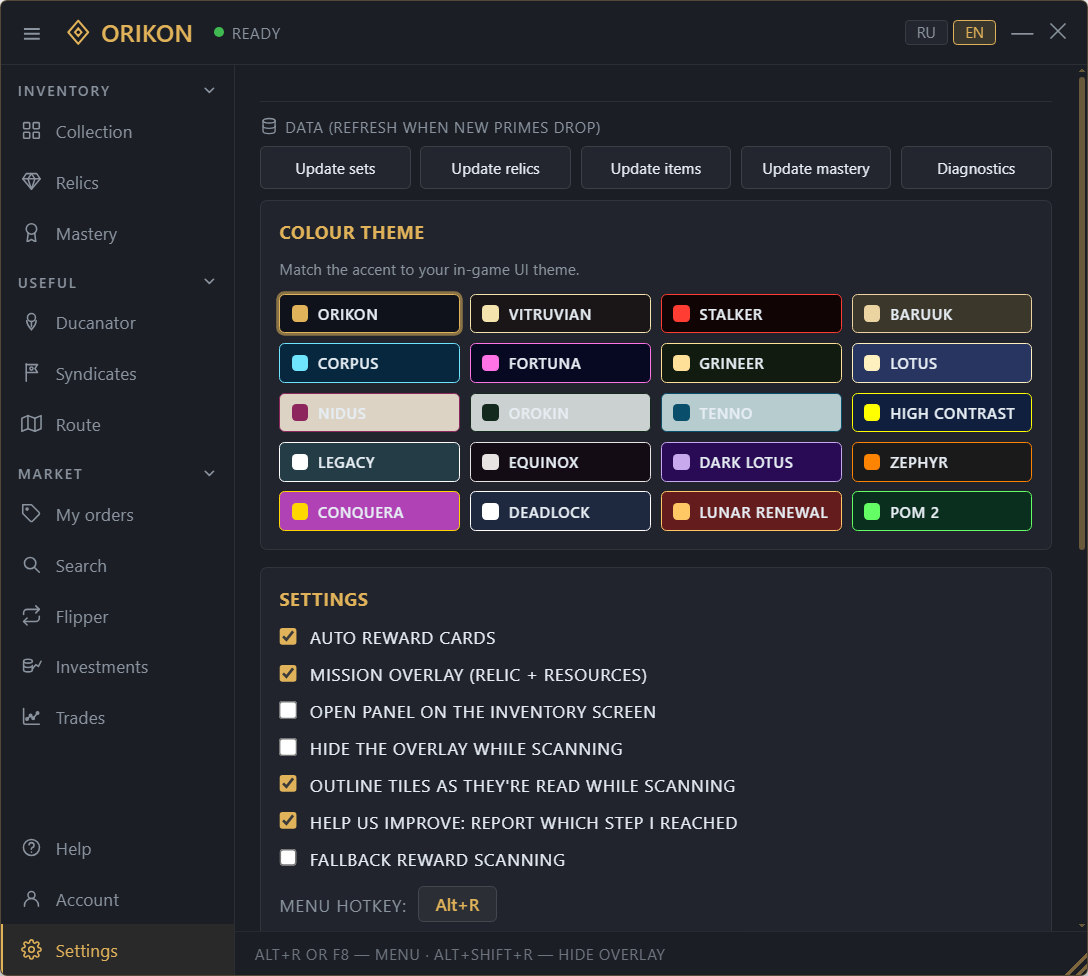Click the bottom-right resize grip

point(1077,965)
